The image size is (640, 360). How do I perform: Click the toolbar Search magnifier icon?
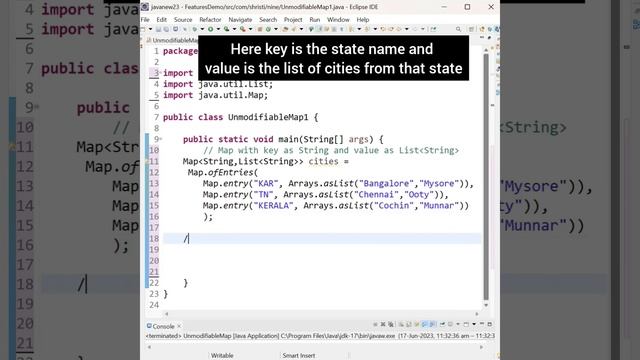458,29
